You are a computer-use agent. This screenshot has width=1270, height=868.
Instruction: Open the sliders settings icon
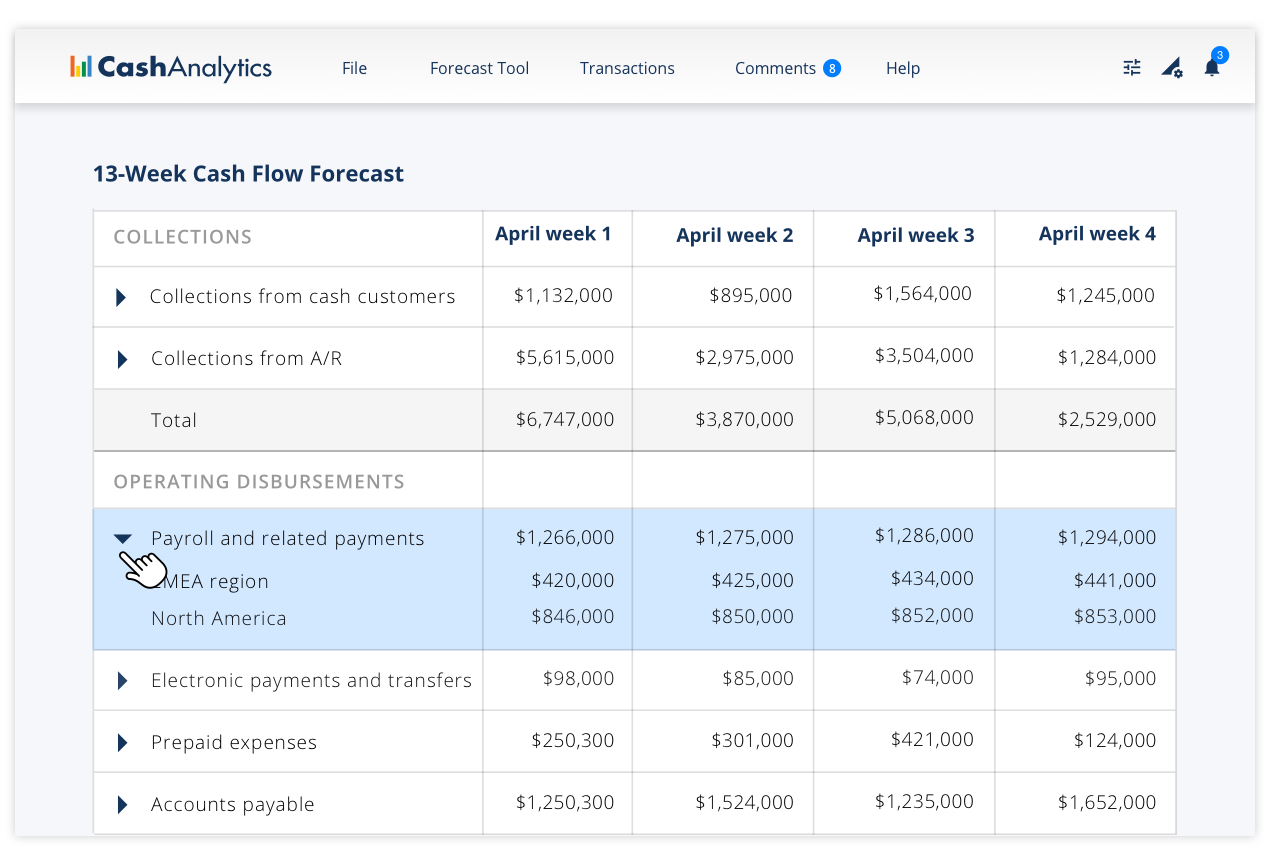tap(1132, 68)
